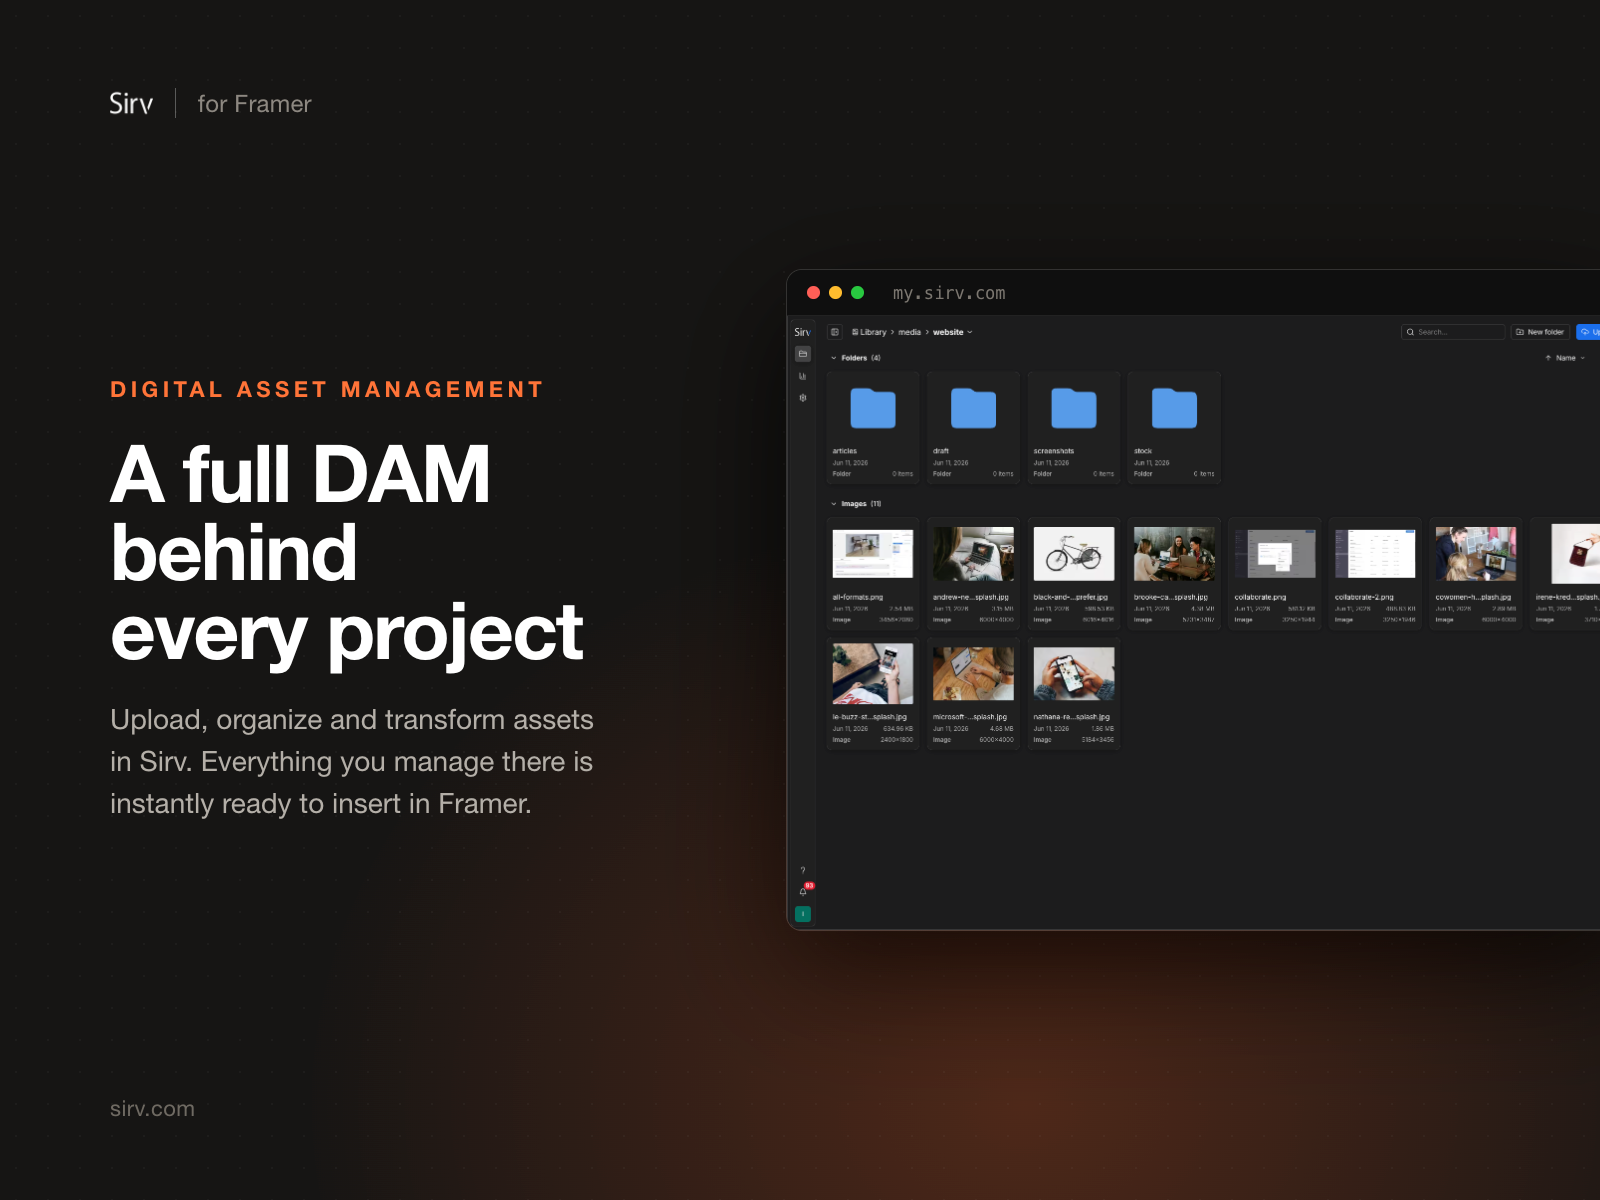Toggle the sidebar panel icon beside breadcrumb
The height and width of the screenshot is (1200, 1600).
[x=835, y=332]
